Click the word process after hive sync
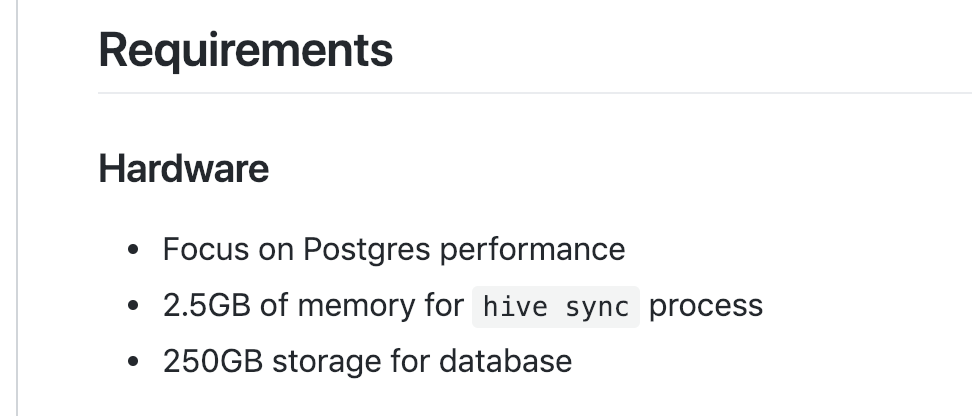This screenshot has height=416, width=972. point(706,305)
